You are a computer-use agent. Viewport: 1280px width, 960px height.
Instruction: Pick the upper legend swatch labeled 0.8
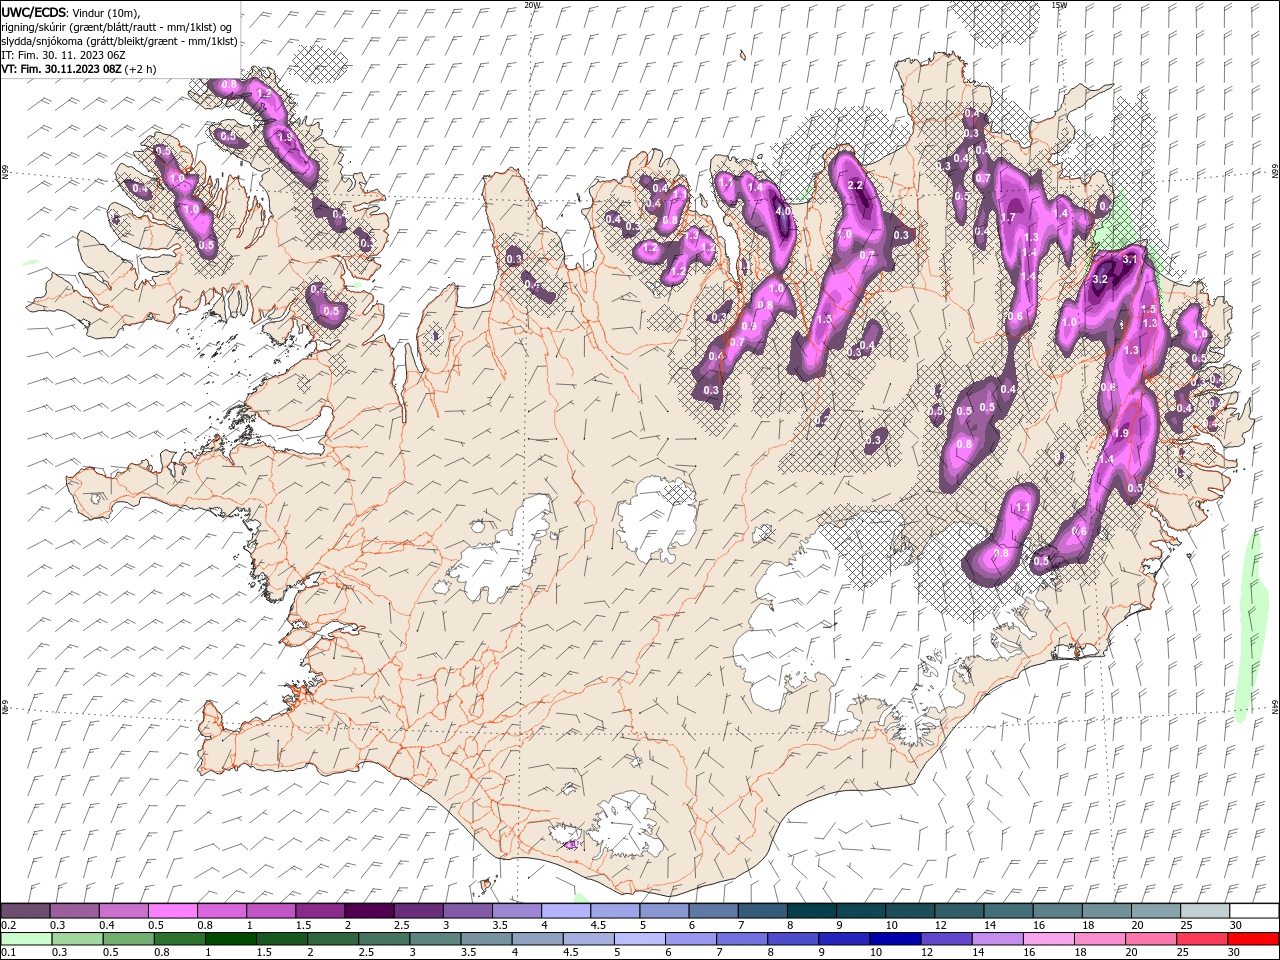pyautogui.click(x=221, y=911)
